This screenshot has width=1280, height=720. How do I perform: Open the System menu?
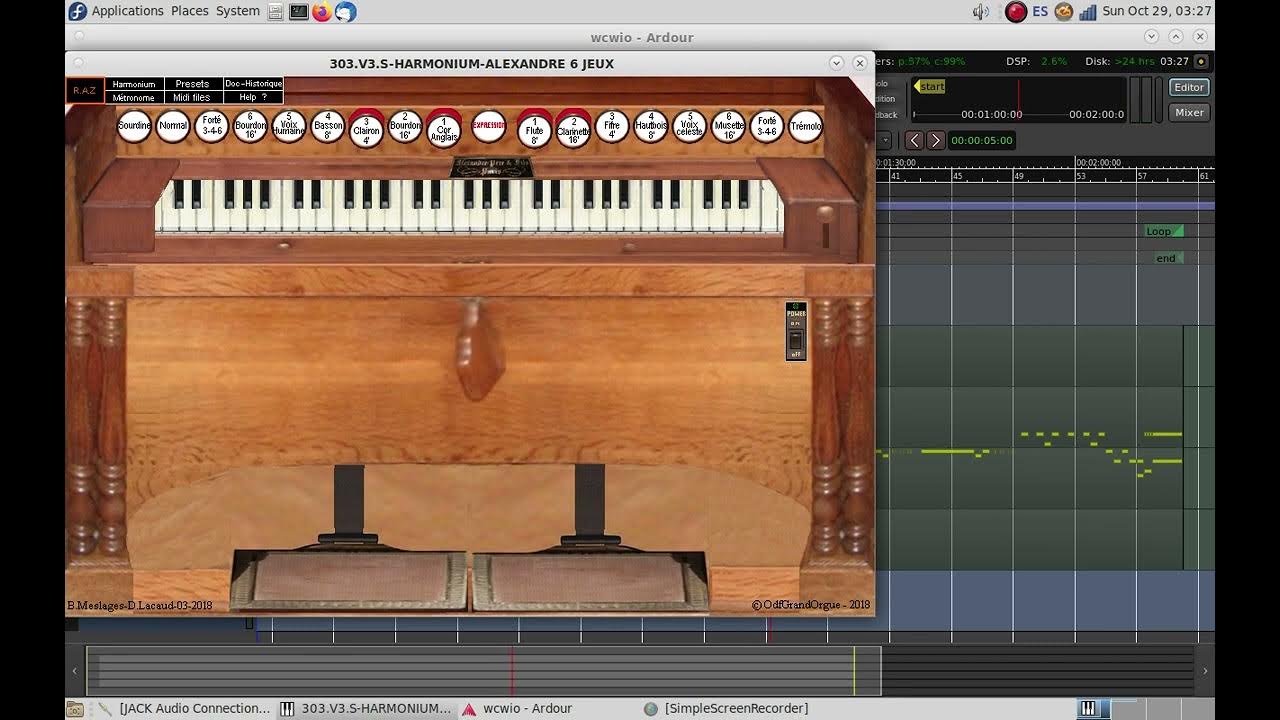pyautogui.click(x=238, y=11)
